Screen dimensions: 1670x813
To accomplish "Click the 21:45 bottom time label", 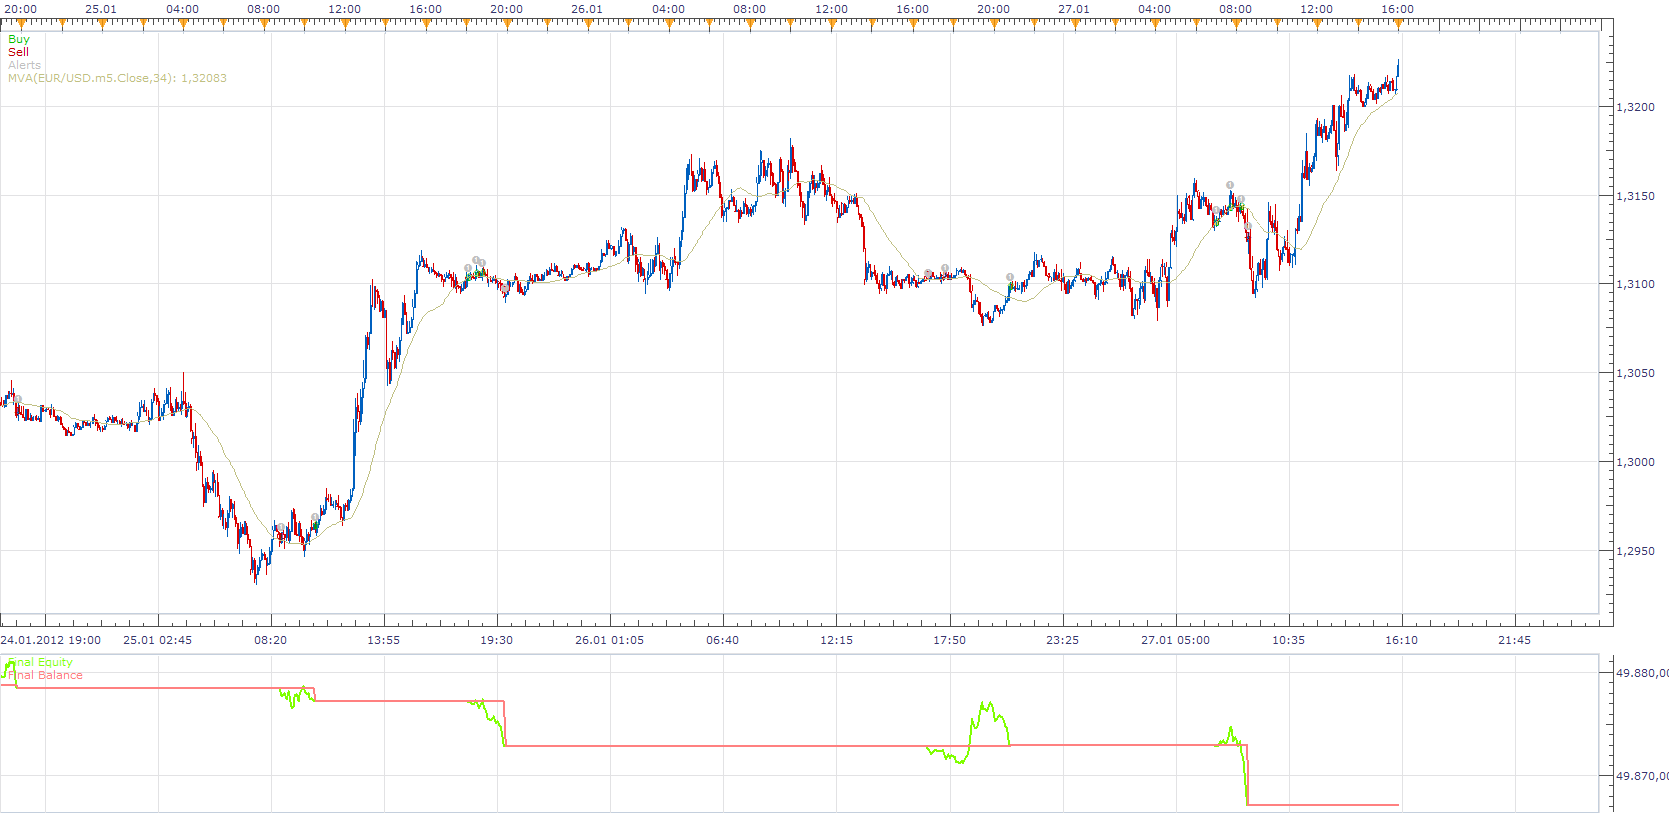I will 1514,640.
